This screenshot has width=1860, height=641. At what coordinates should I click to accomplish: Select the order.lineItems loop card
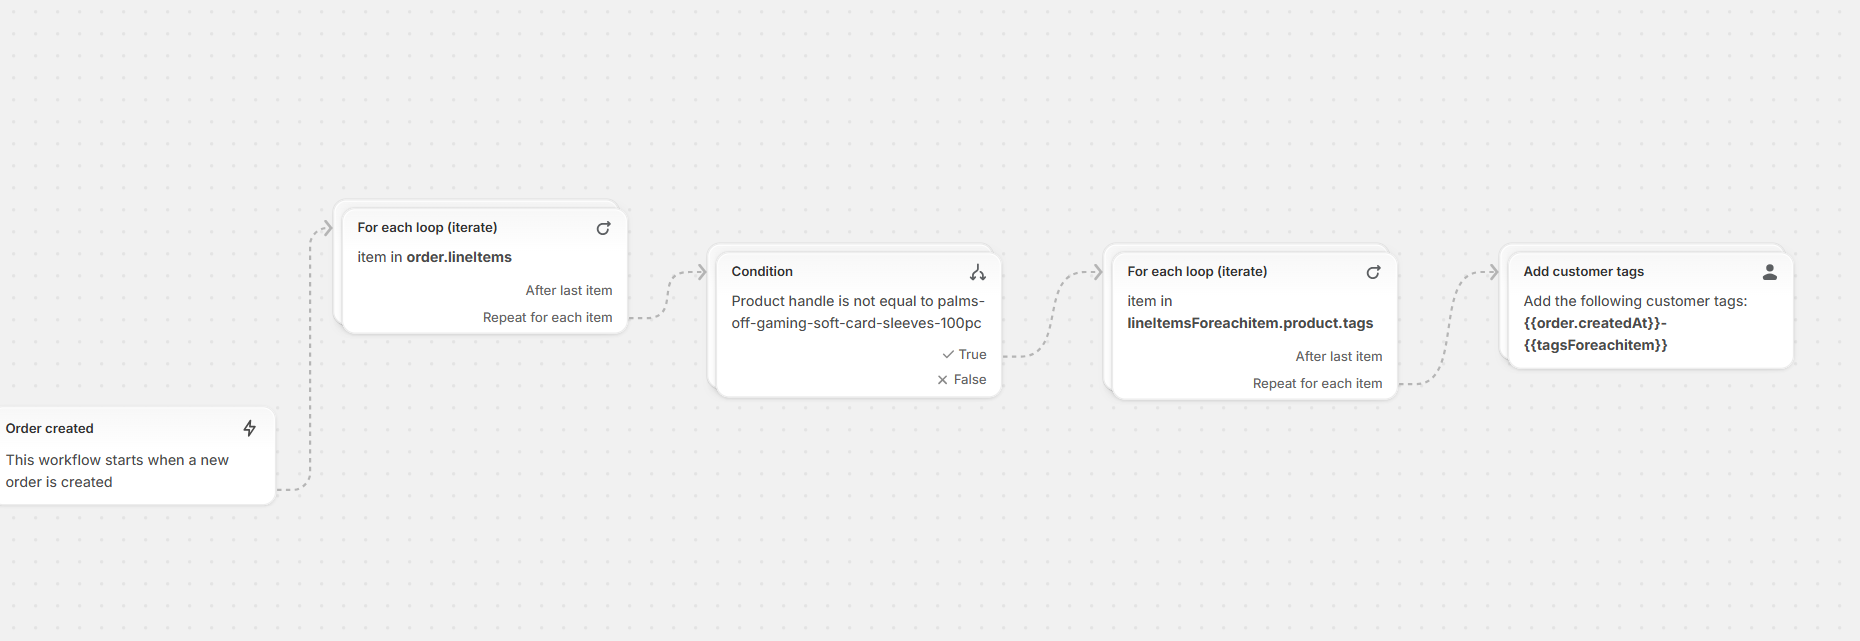tap(470, 257)
